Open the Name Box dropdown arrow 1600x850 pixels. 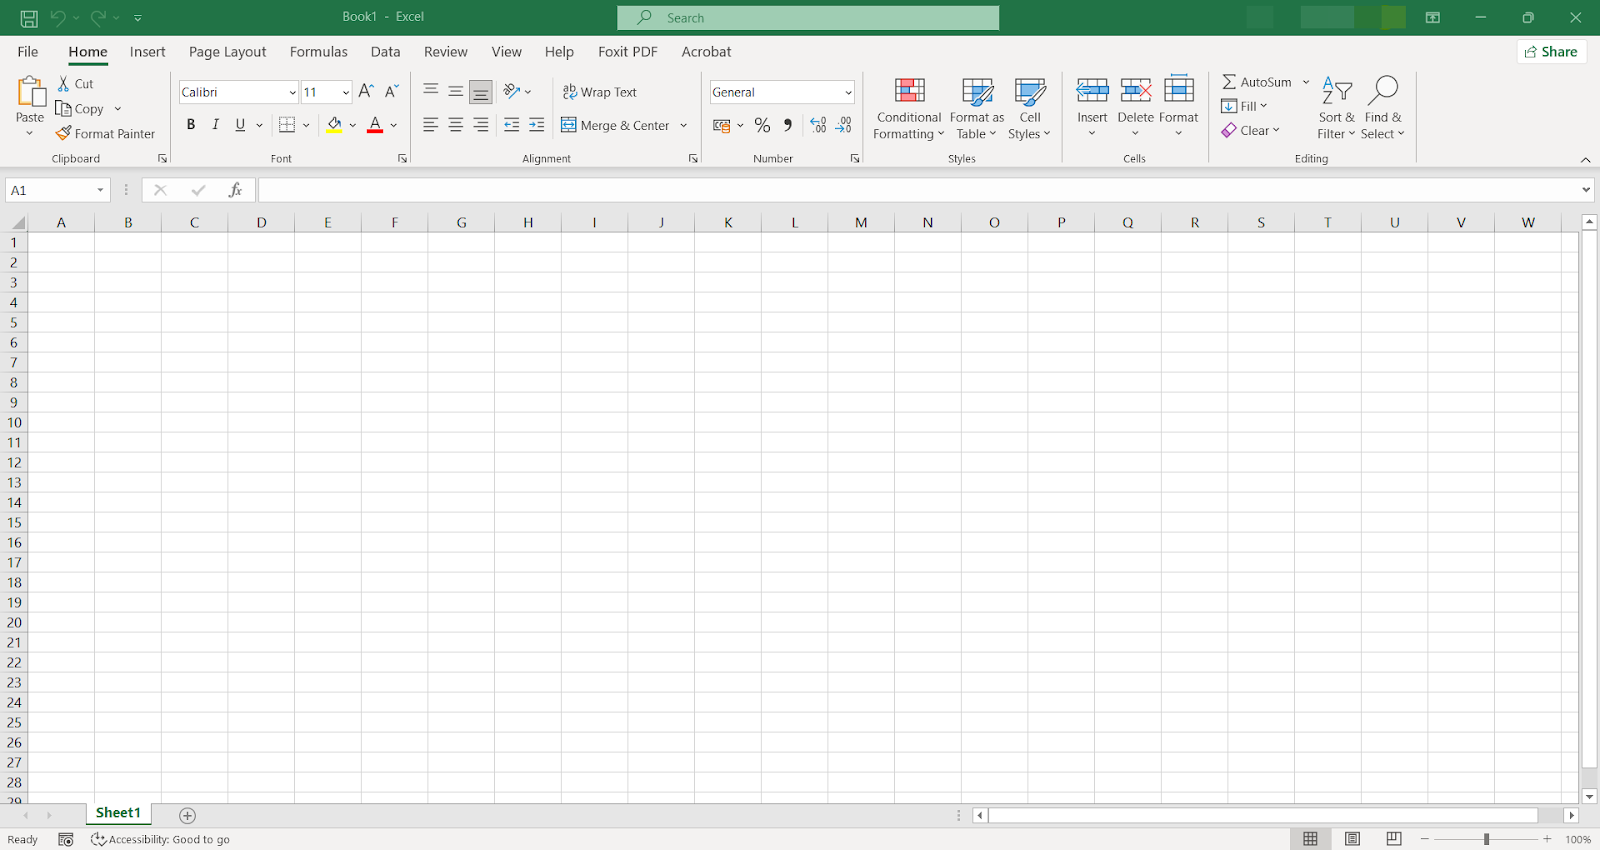pyautogui.click(x=100, y=190)
